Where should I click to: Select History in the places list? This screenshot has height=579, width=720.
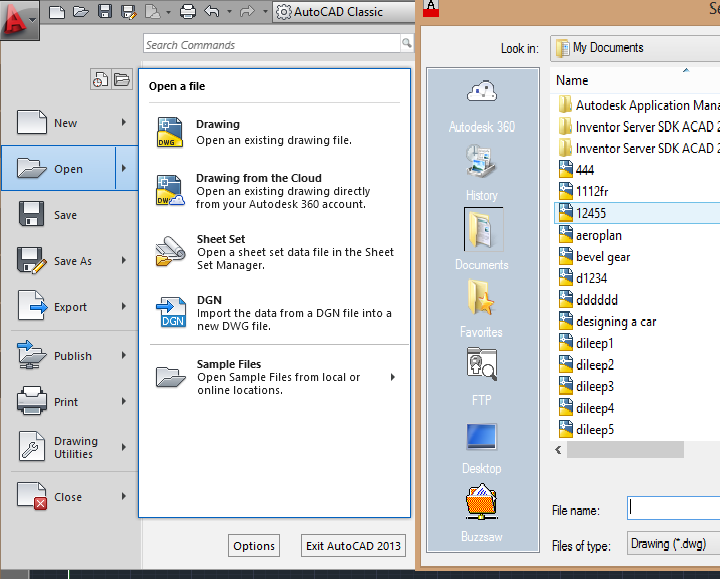(x=482, y=173)
